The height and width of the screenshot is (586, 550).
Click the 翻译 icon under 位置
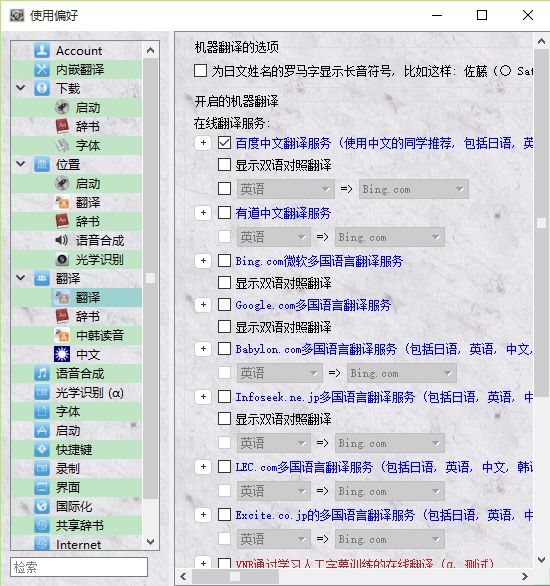(62, 203)
